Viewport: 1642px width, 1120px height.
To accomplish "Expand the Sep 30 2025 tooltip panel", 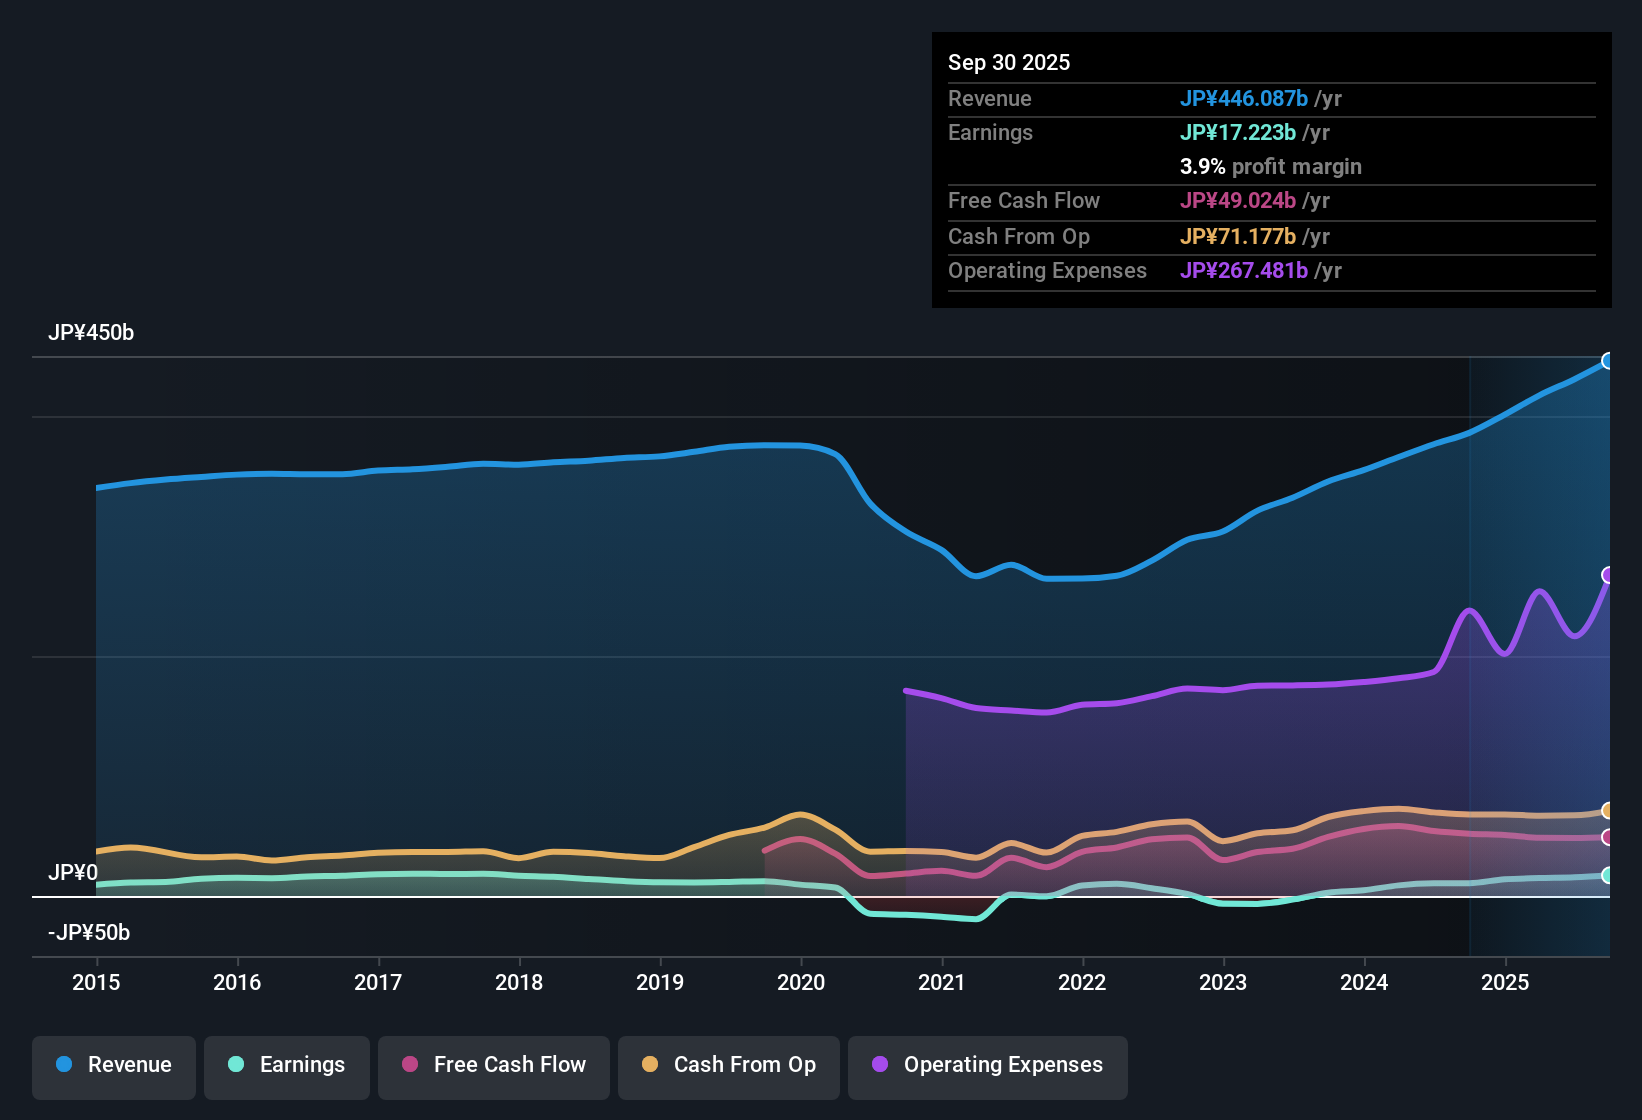I will coord(1270,170).
